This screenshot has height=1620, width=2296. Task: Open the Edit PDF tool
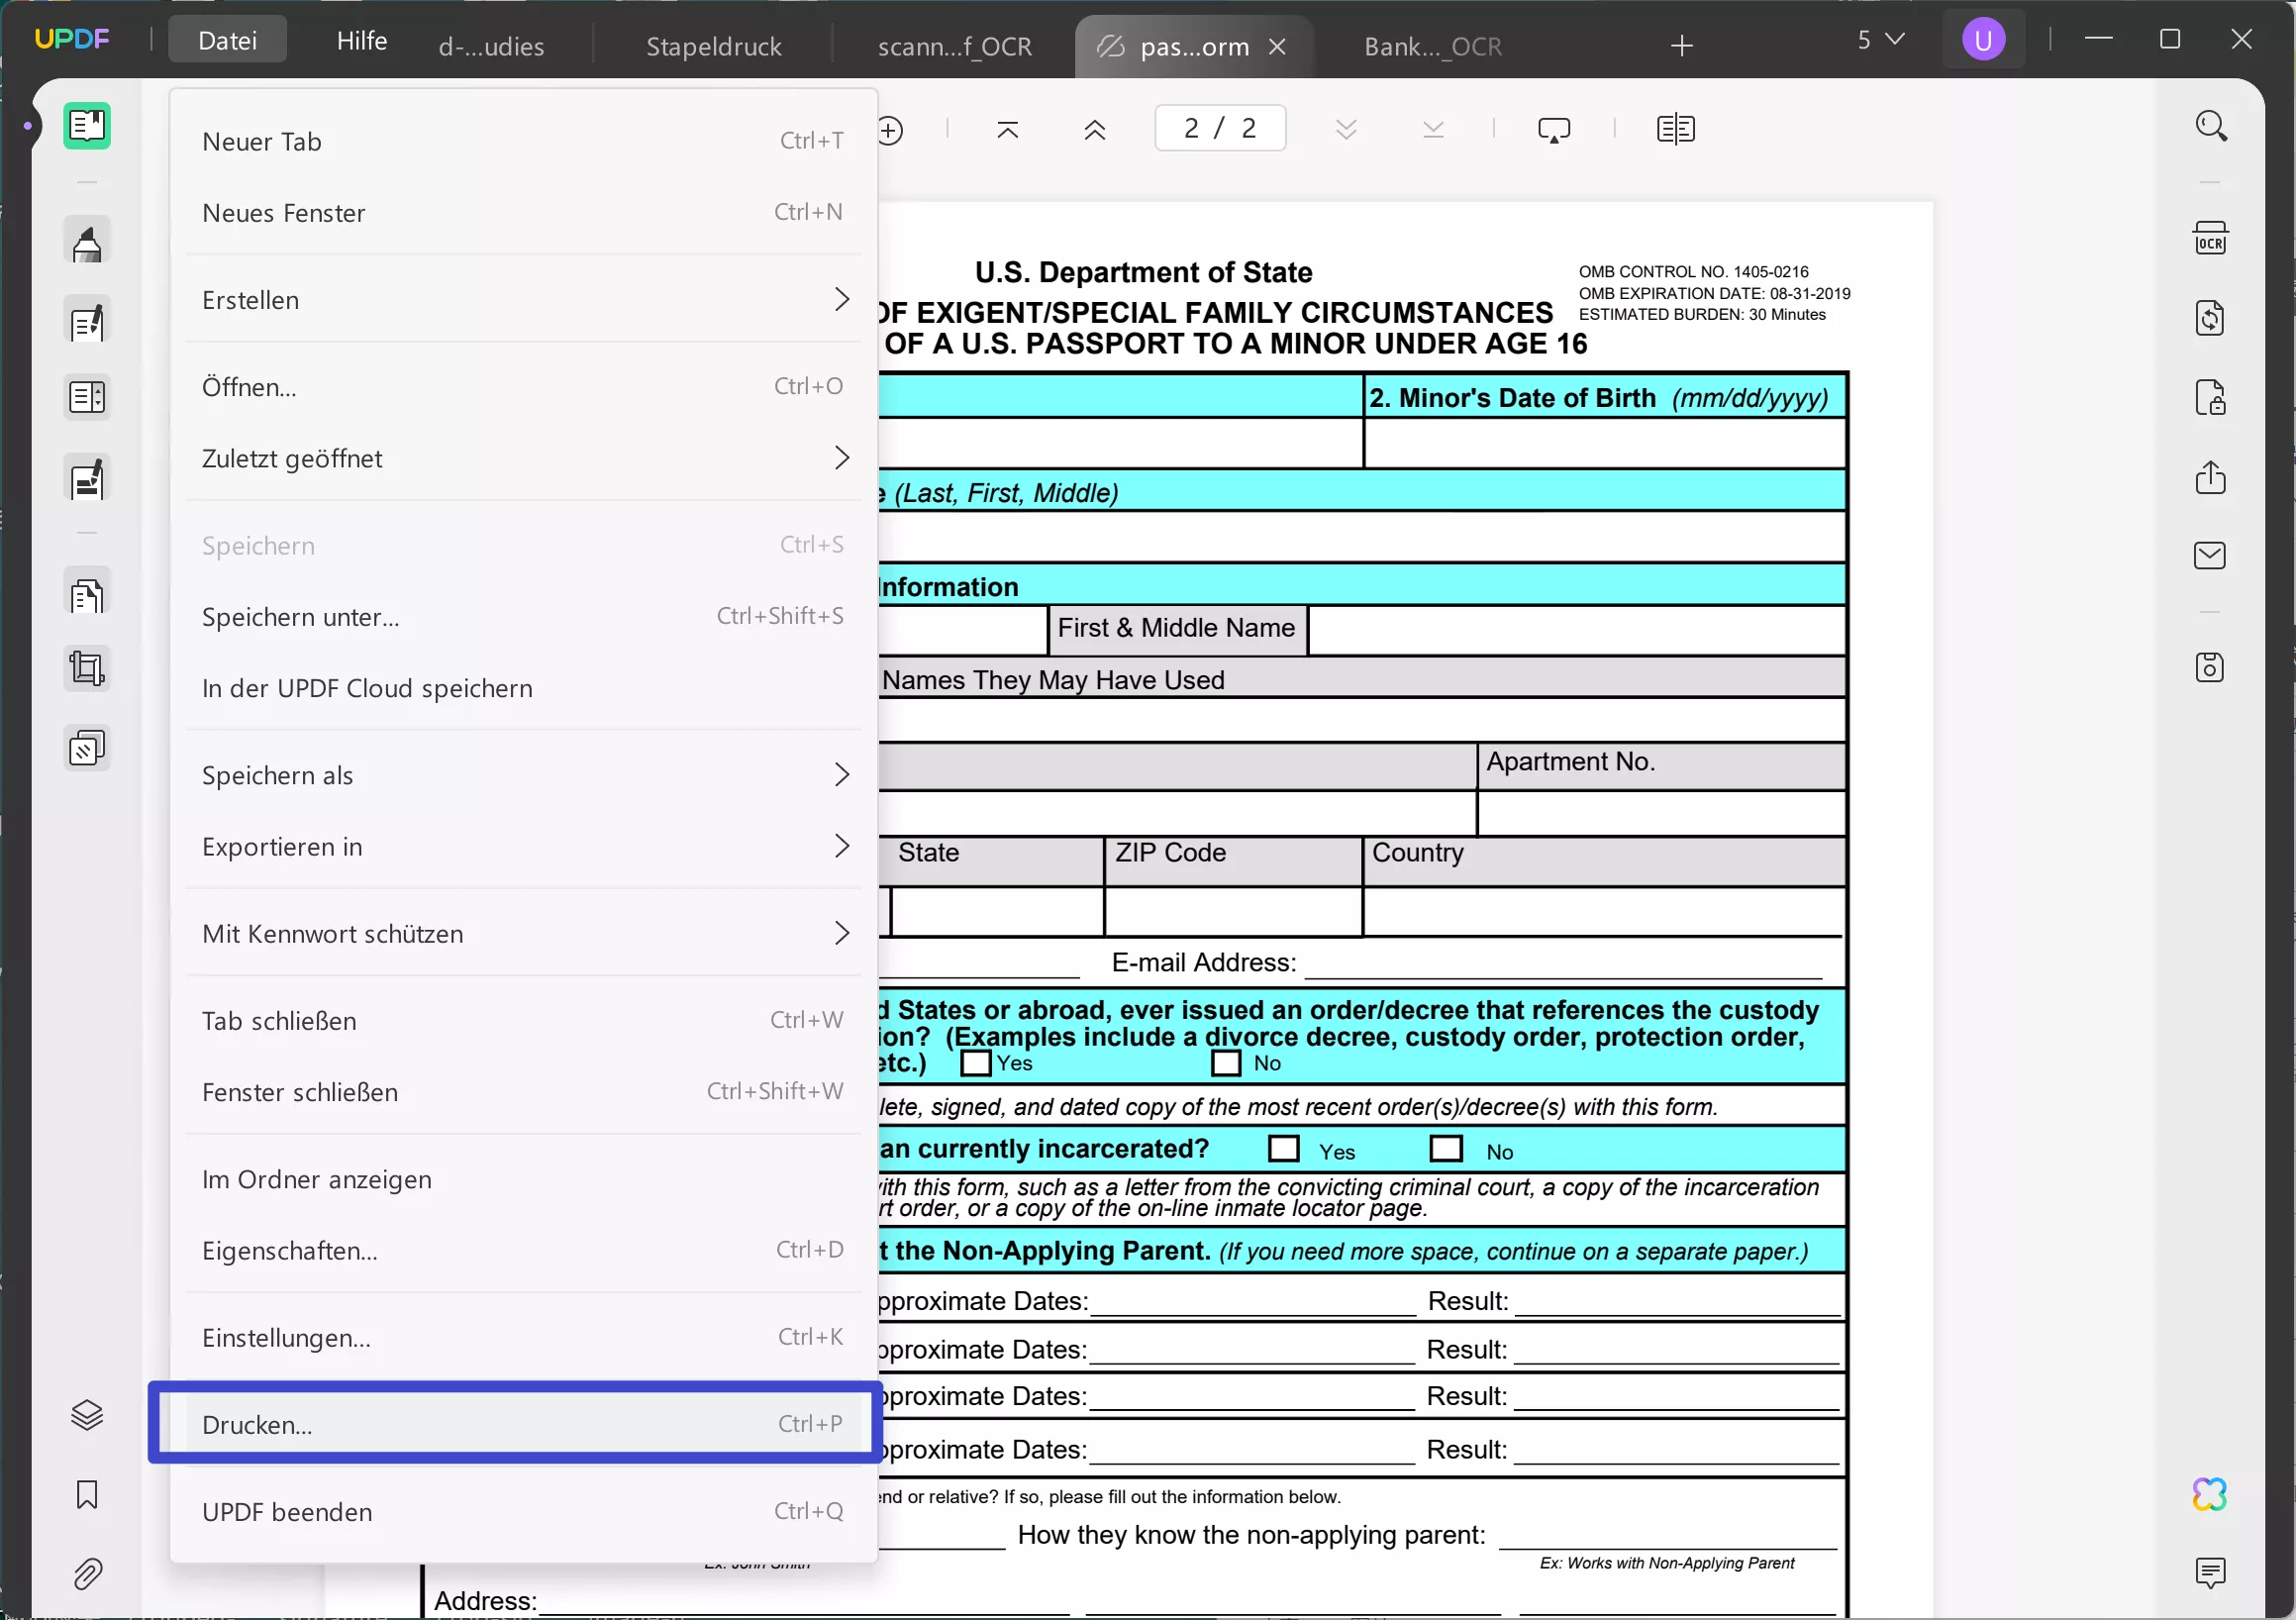pos(87,320)
